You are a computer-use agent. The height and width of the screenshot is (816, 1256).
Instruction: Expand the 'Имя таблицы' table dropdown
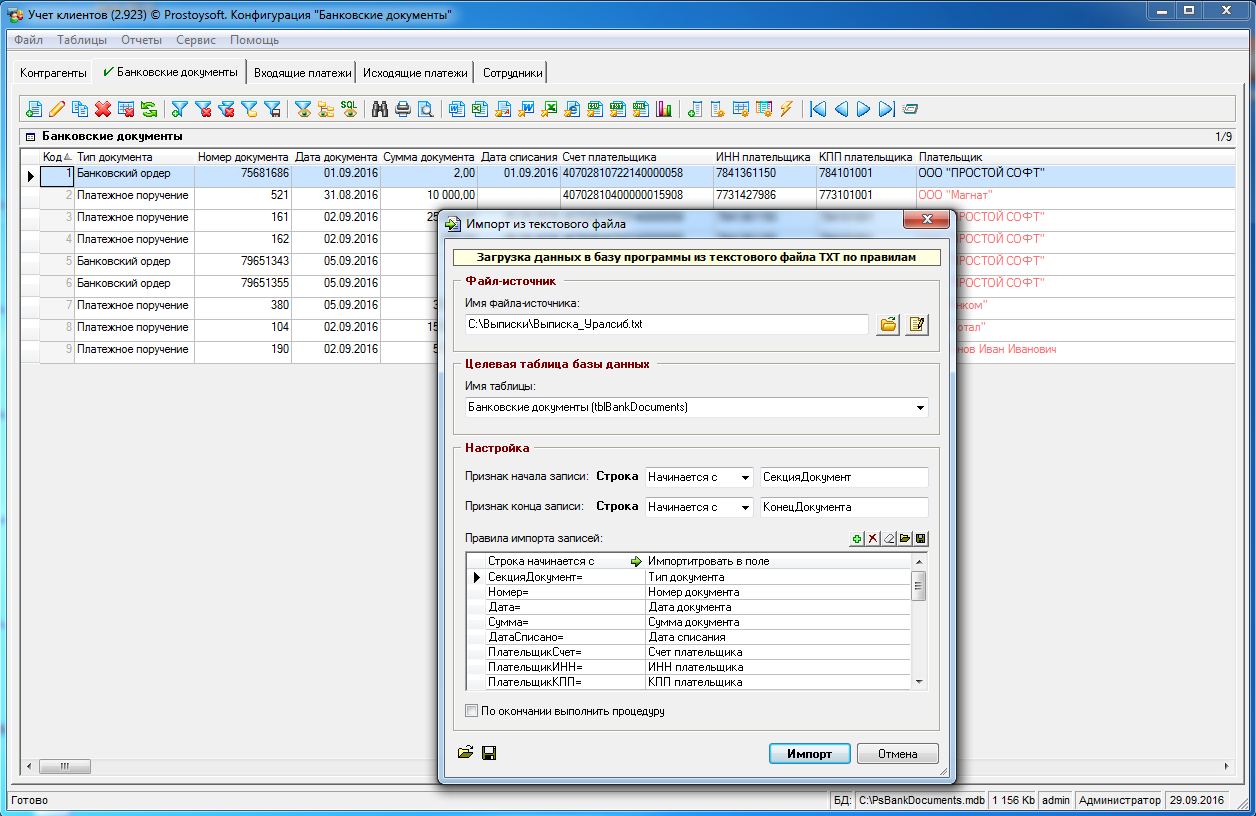(x=918, y=407)
